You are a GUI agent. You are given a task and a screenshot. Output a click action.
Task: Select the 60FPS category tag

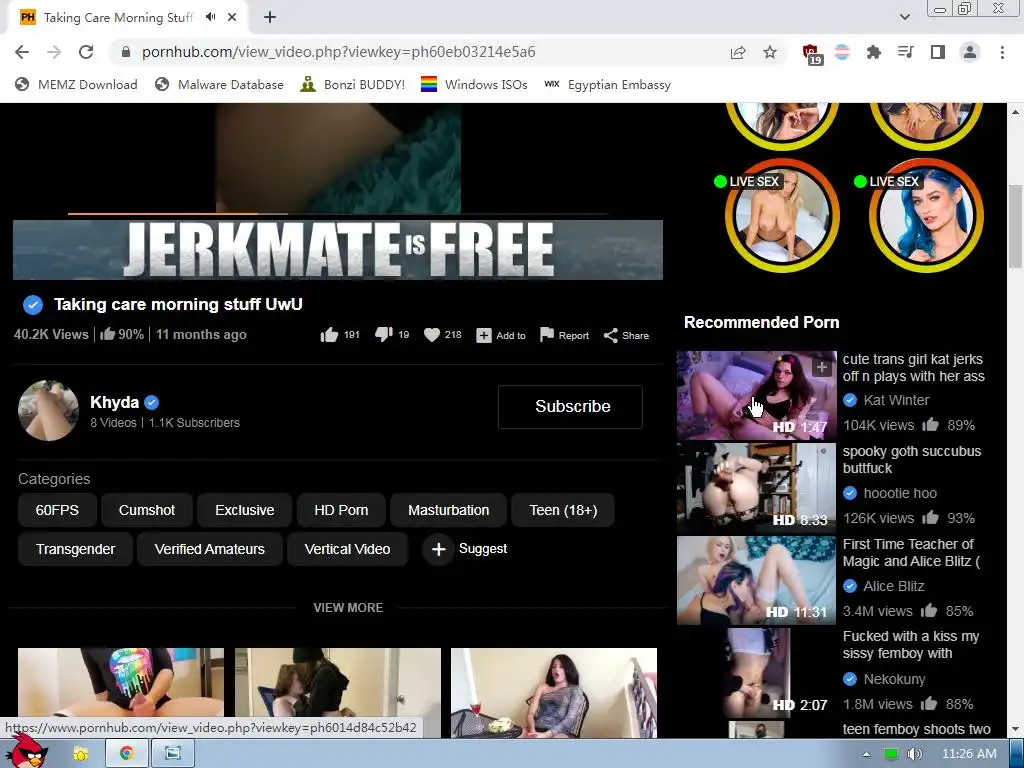[57, 510]
